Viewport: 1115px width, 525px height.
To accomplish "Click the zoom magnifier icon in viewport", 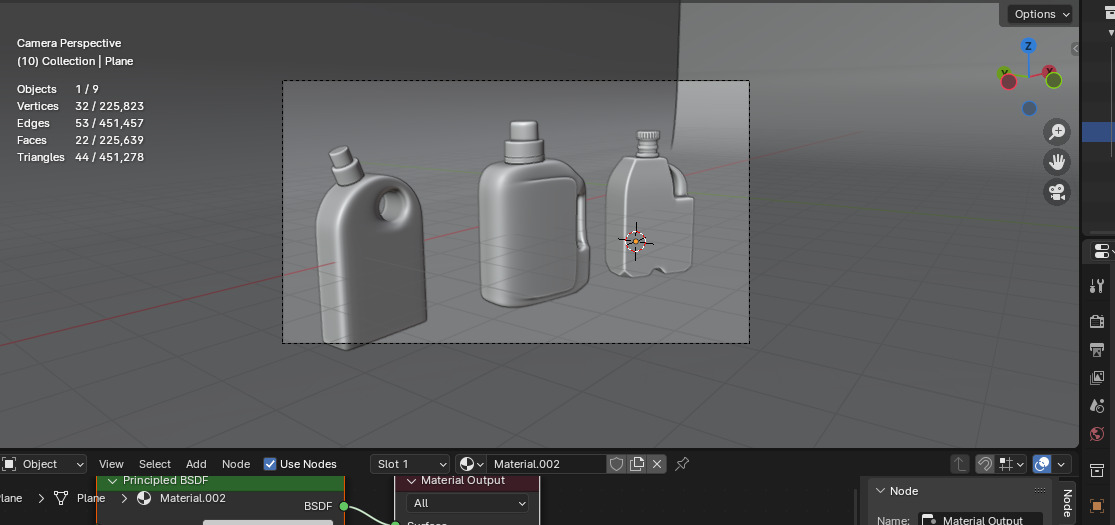I will pyautogui.click(x=1057, y=132).
